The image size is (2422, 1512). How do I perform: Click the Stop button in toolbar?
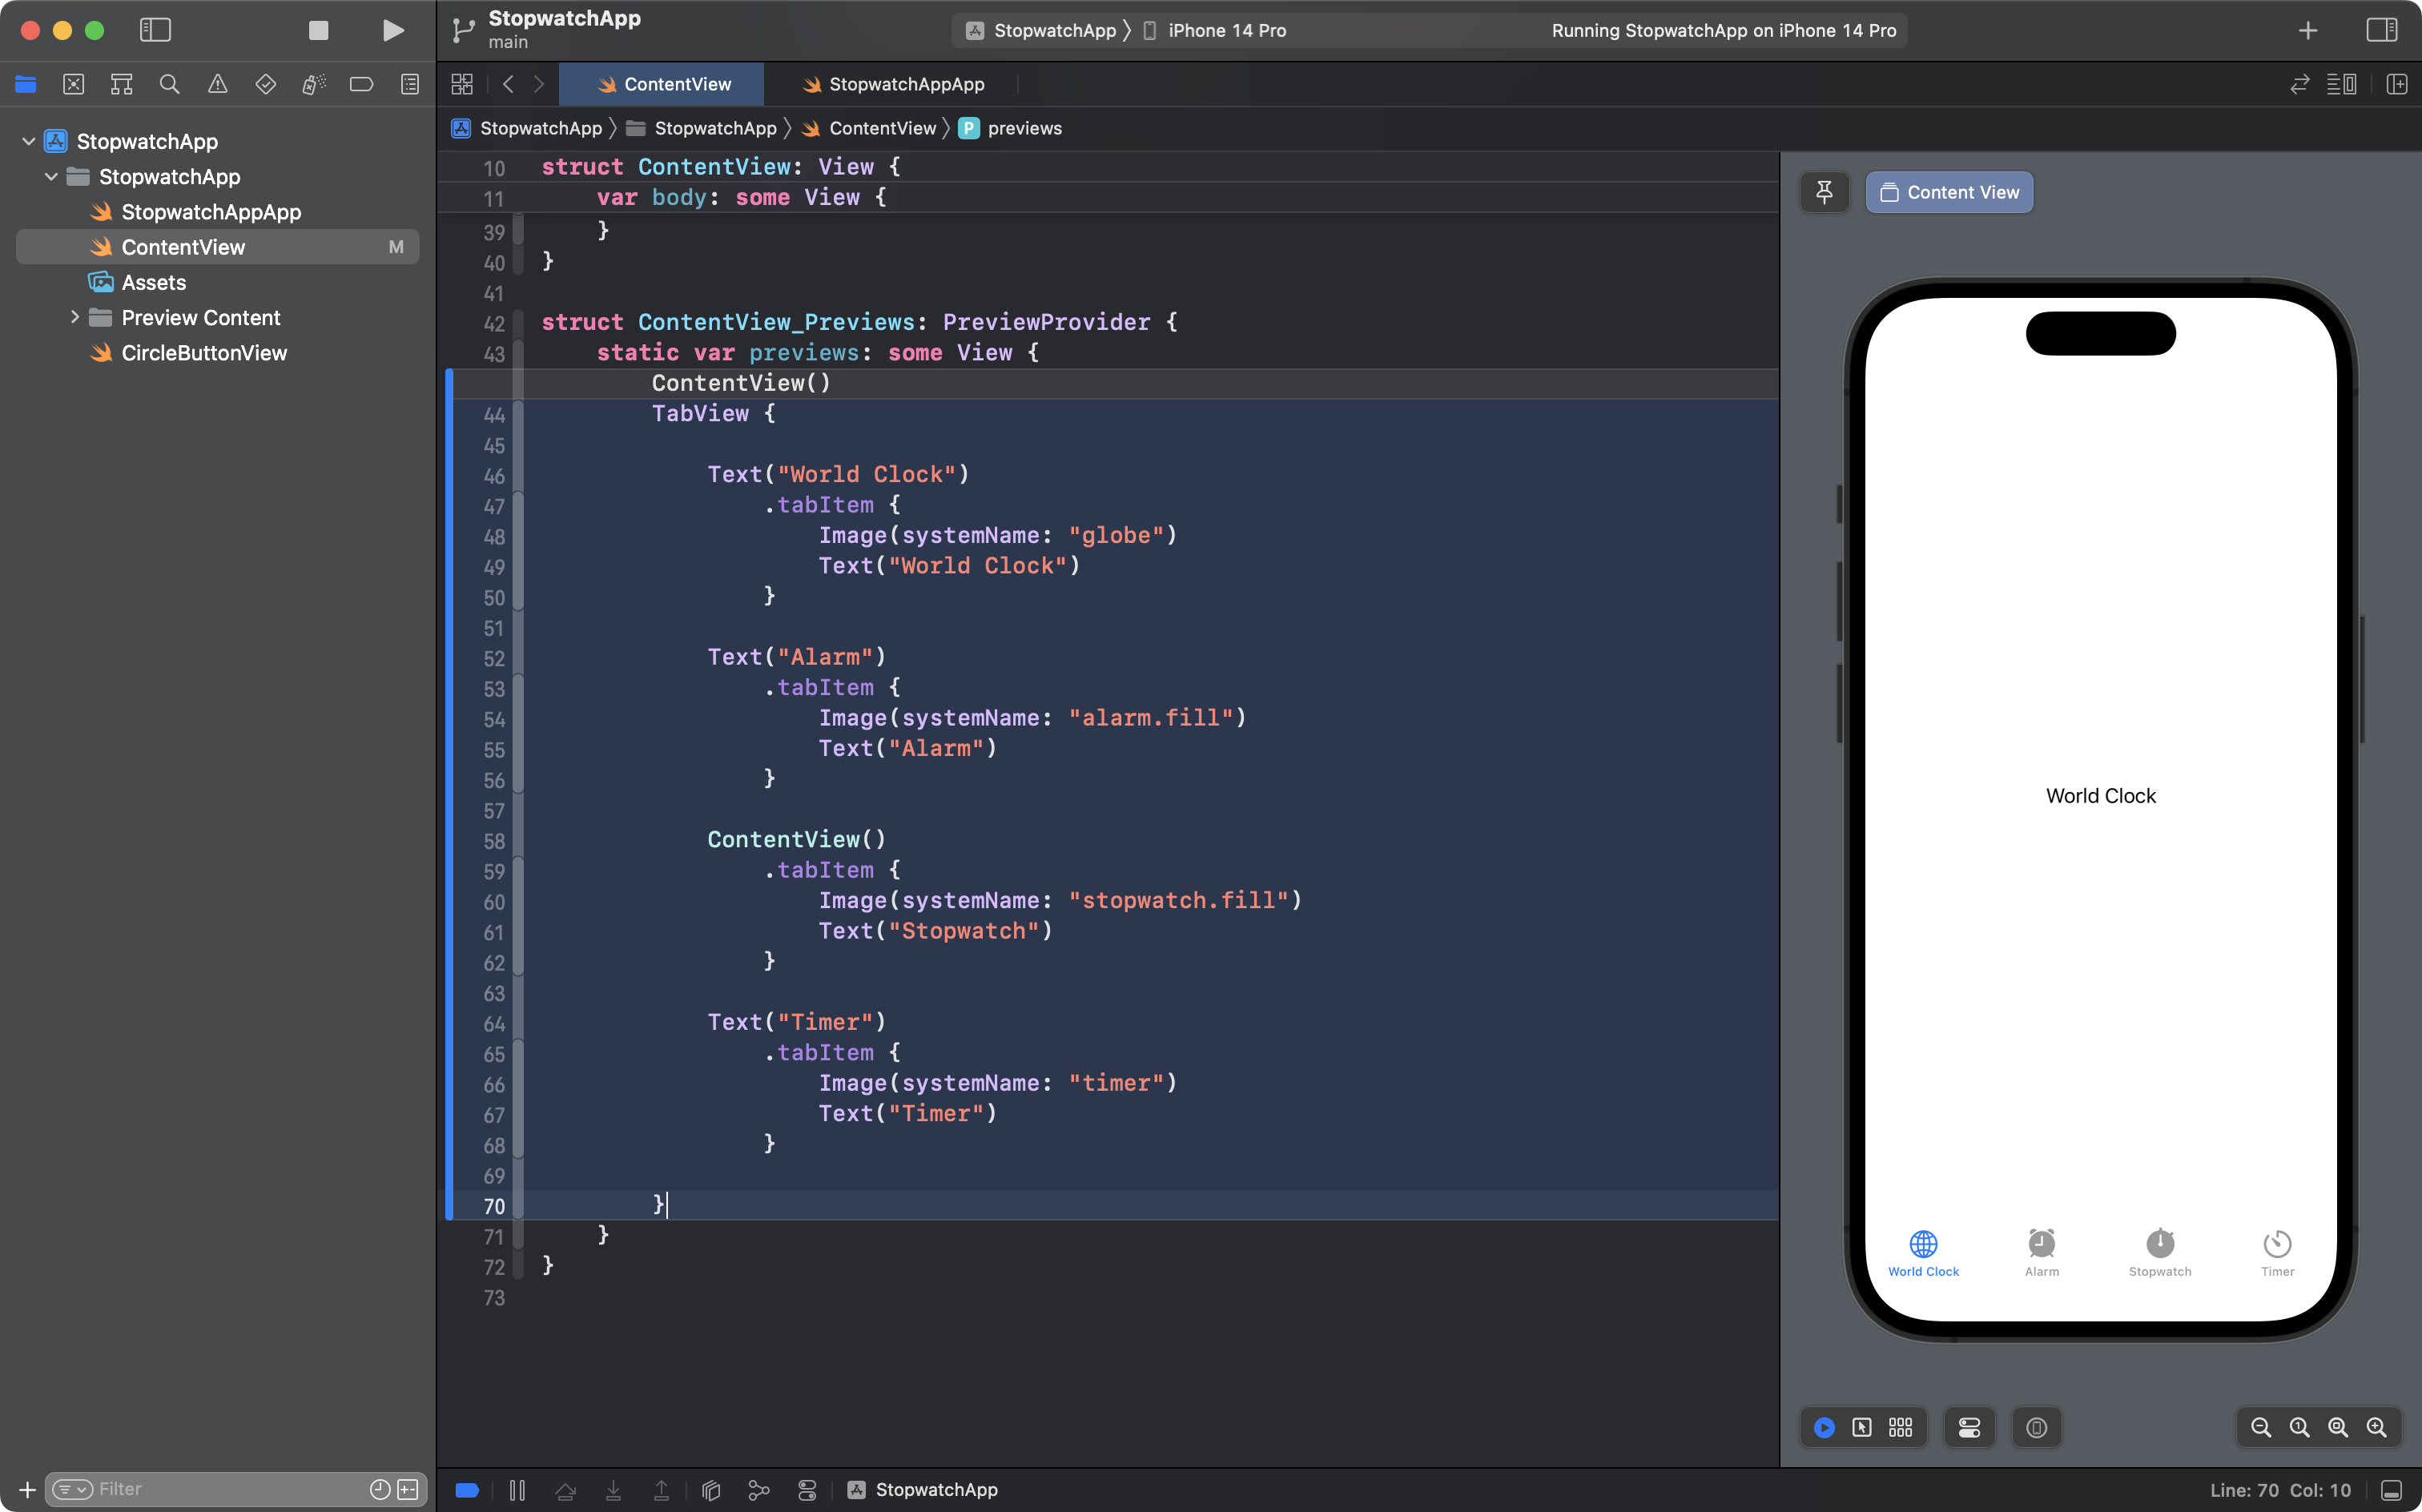tap(319, 30)
